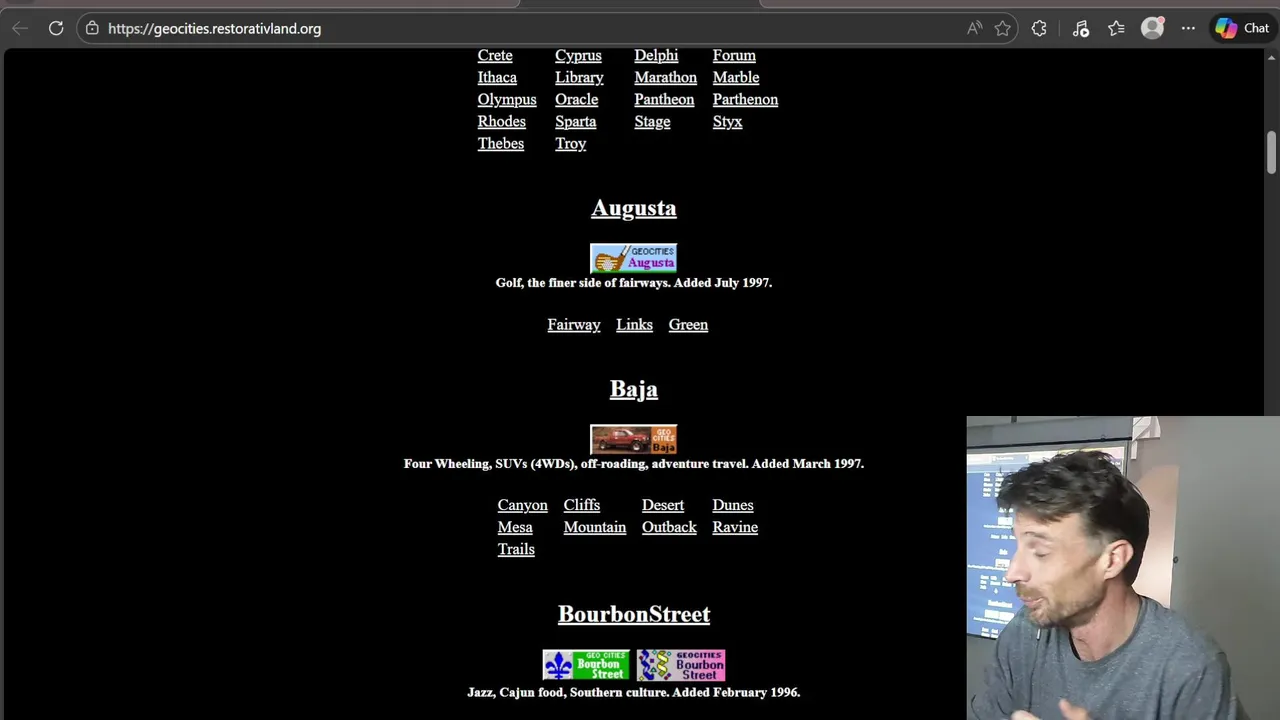Follow the Outback link
Image resolution: width=1280 pixels, height=720 pixels.
click(669, 527)
